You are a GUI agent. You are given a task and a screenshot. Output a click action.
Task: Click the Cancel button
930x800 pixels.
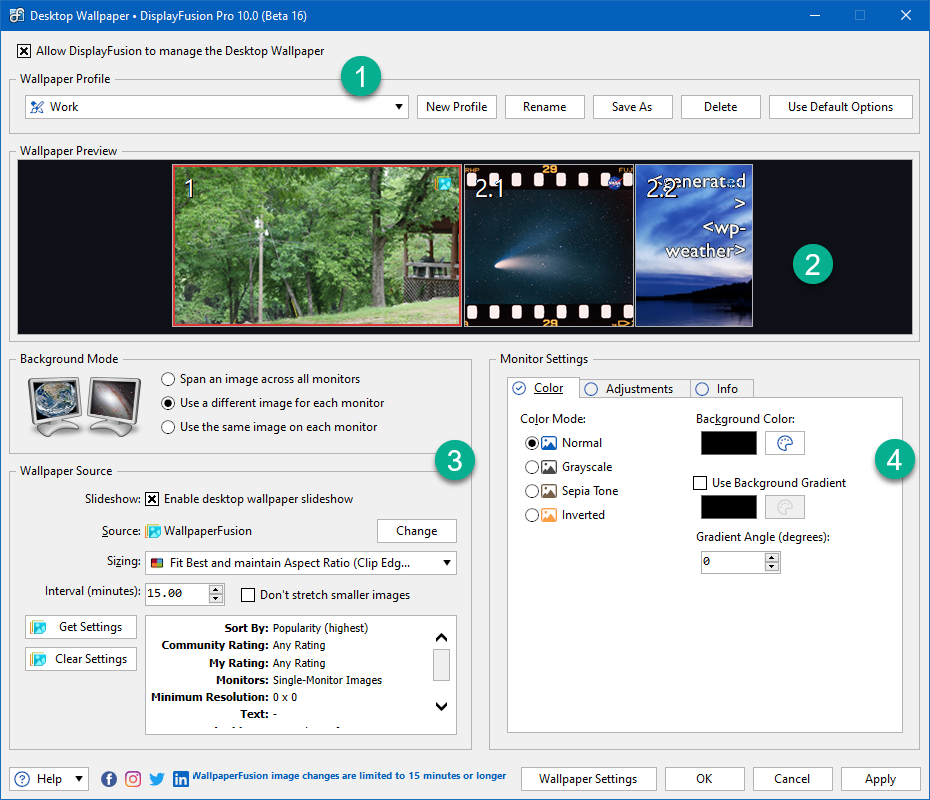tap(792, 779)
